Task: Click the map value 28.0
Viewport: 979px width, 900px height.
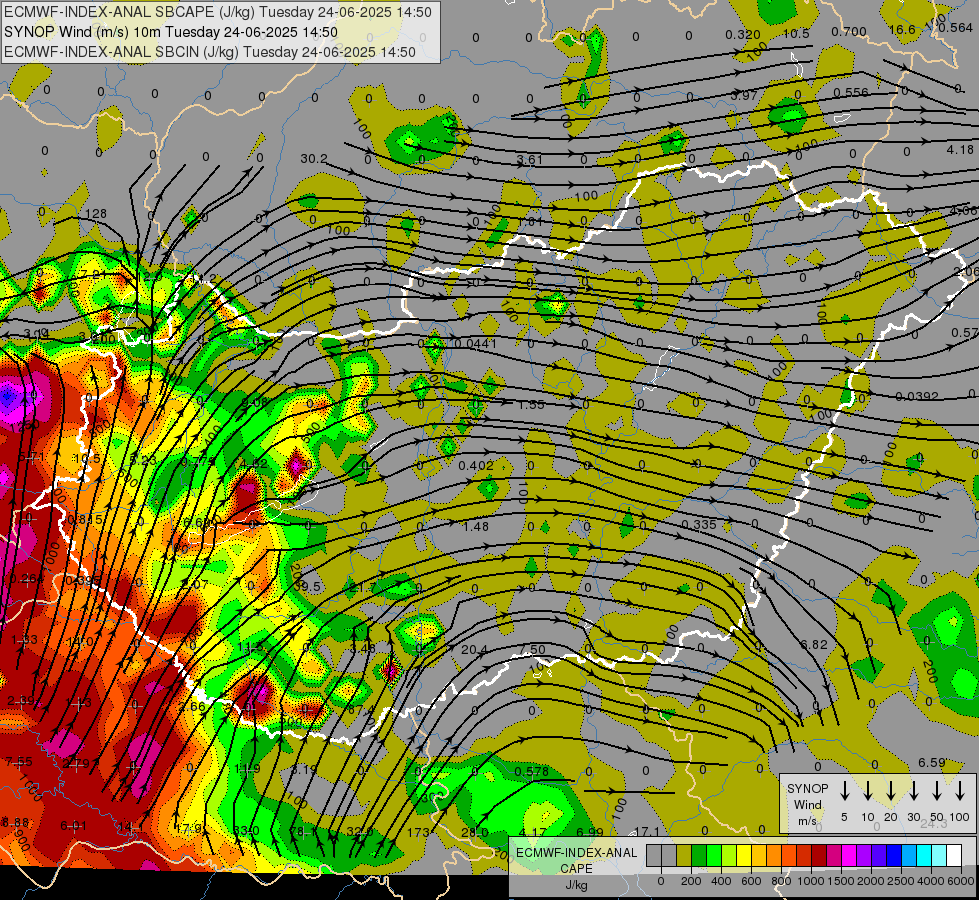Action: (475, 832)
